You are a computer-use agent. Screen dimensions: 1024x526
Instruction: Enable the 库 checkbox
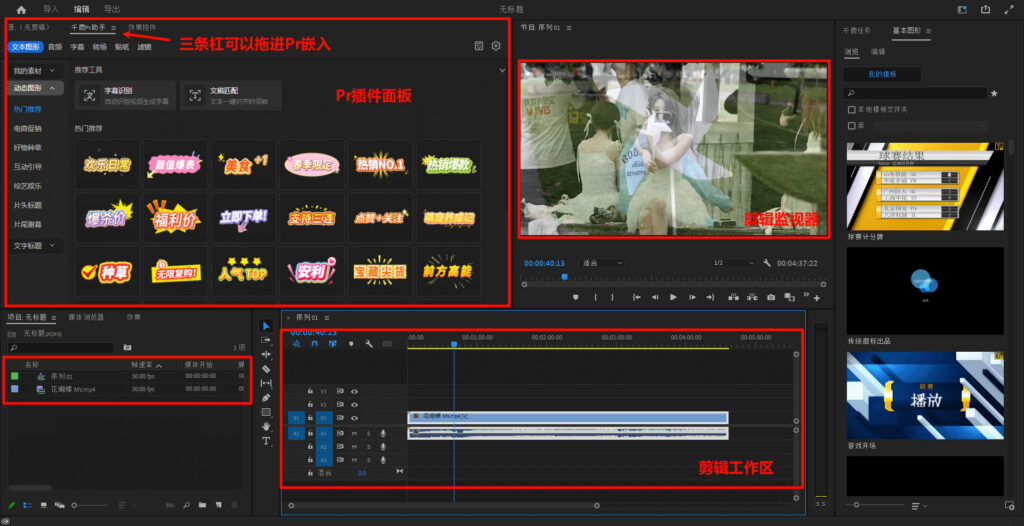click(851, 125)
